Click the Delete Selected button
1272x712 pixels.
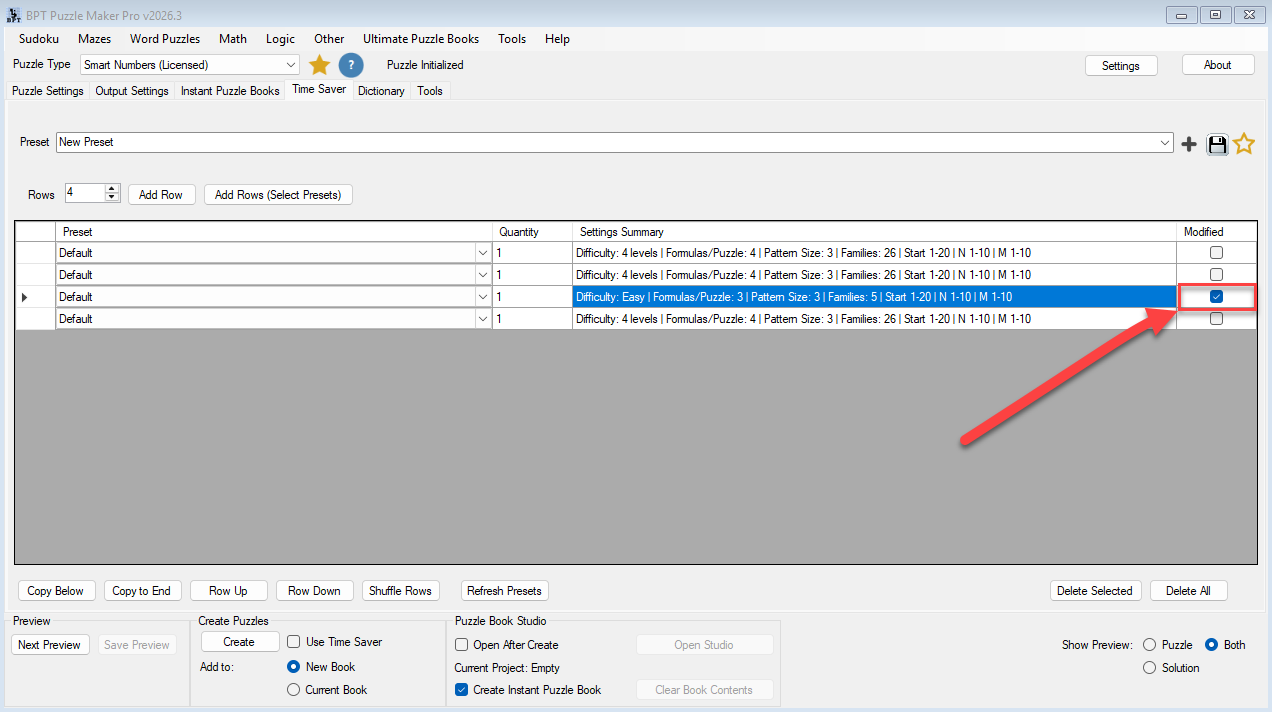pyautogui.click(x=1095, y=591)
